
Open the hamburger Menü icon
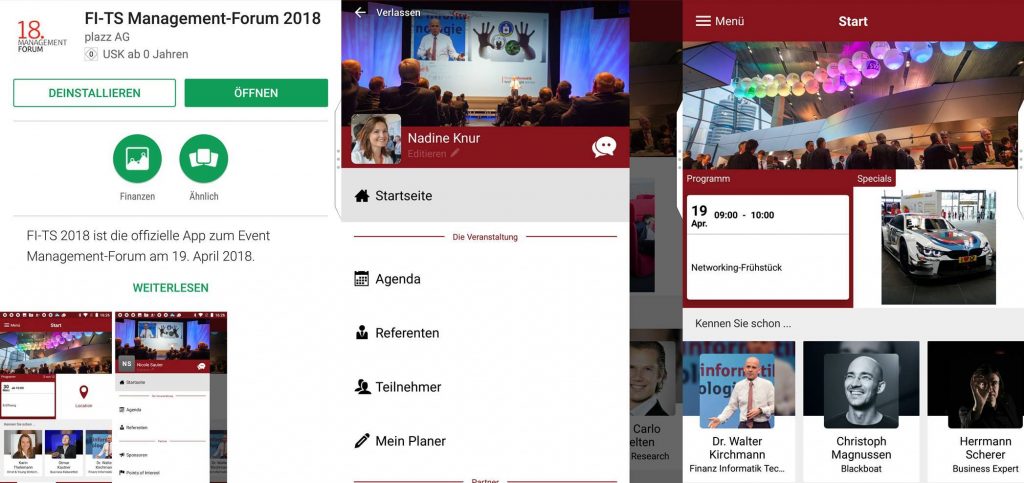[703, 21]
